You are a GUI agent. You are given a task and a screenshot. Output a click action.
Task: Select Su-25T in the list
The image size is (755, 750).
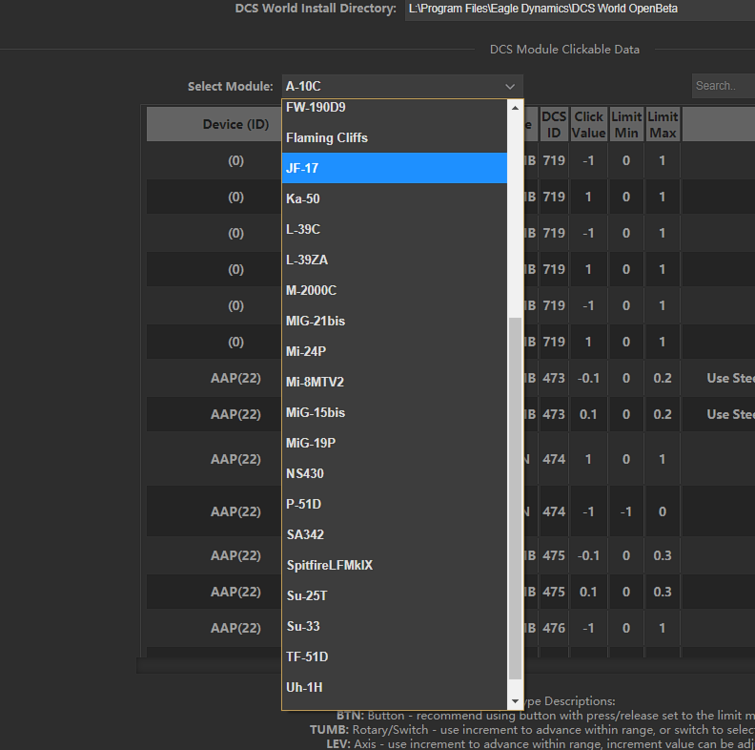(394, 596)
